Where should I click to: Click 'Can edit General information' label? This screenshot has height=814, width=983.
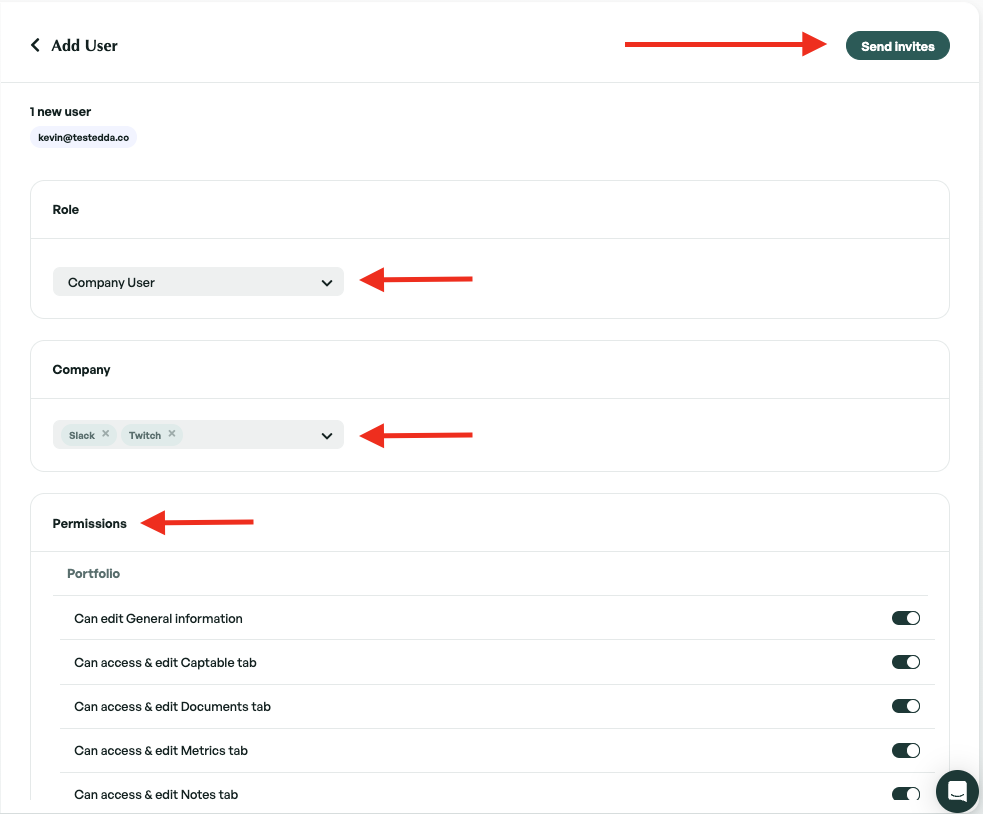(x=158, y=618)
